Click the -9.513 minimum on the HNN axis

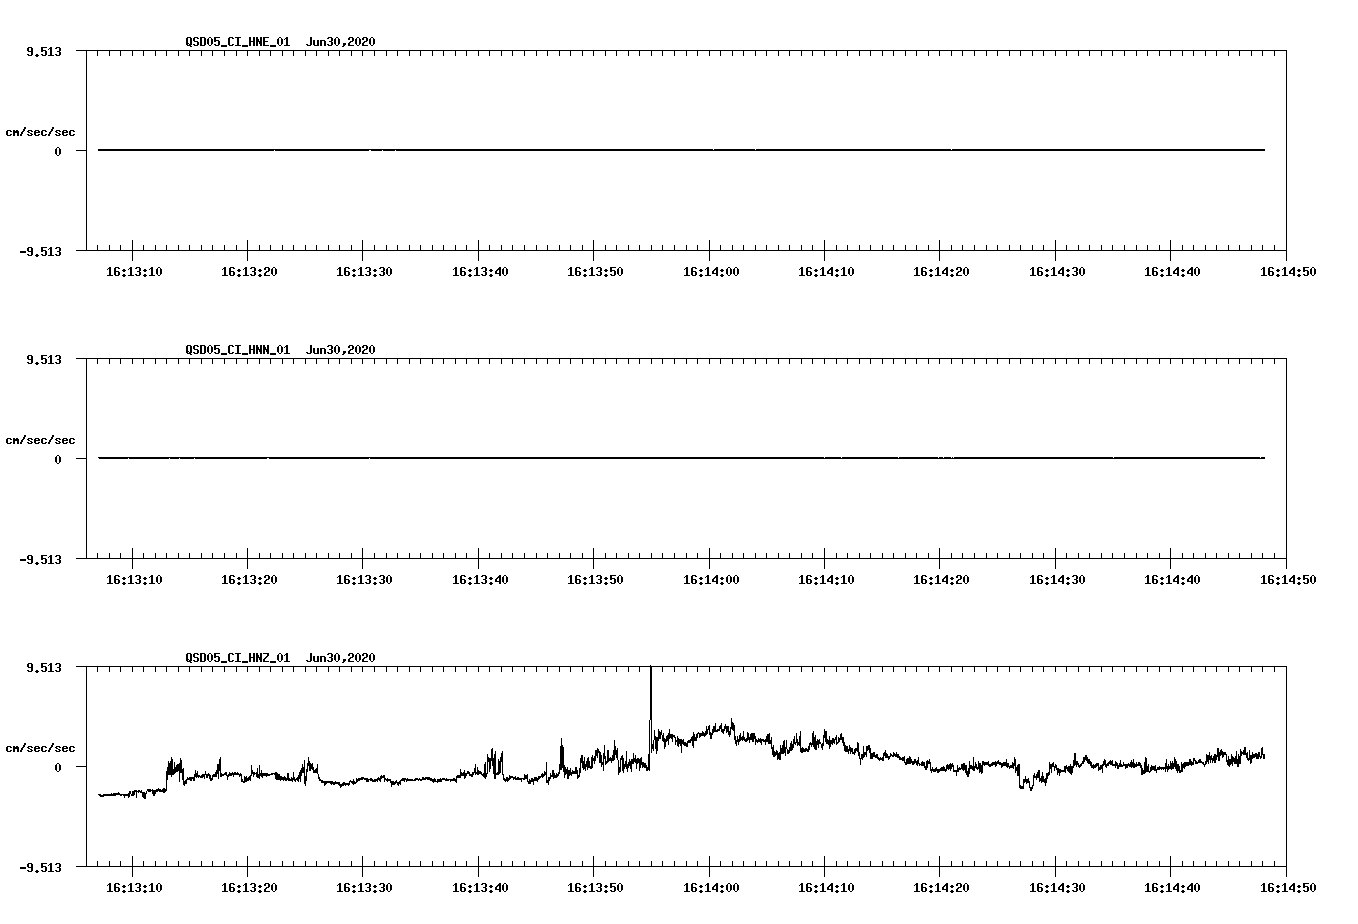coord(40,559)
